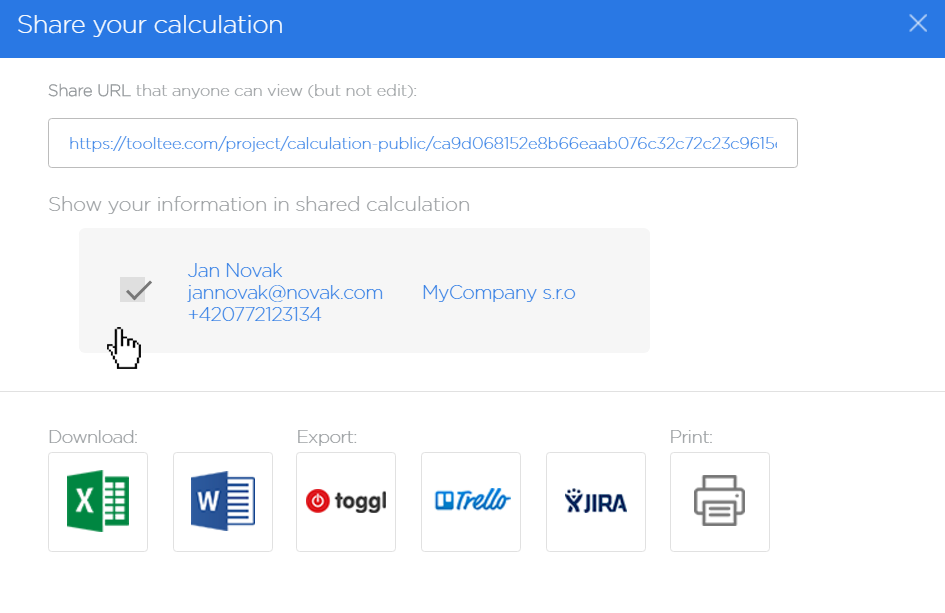Export the calculation to JIRA
945x613 pixels.
[x=596, y=501]
